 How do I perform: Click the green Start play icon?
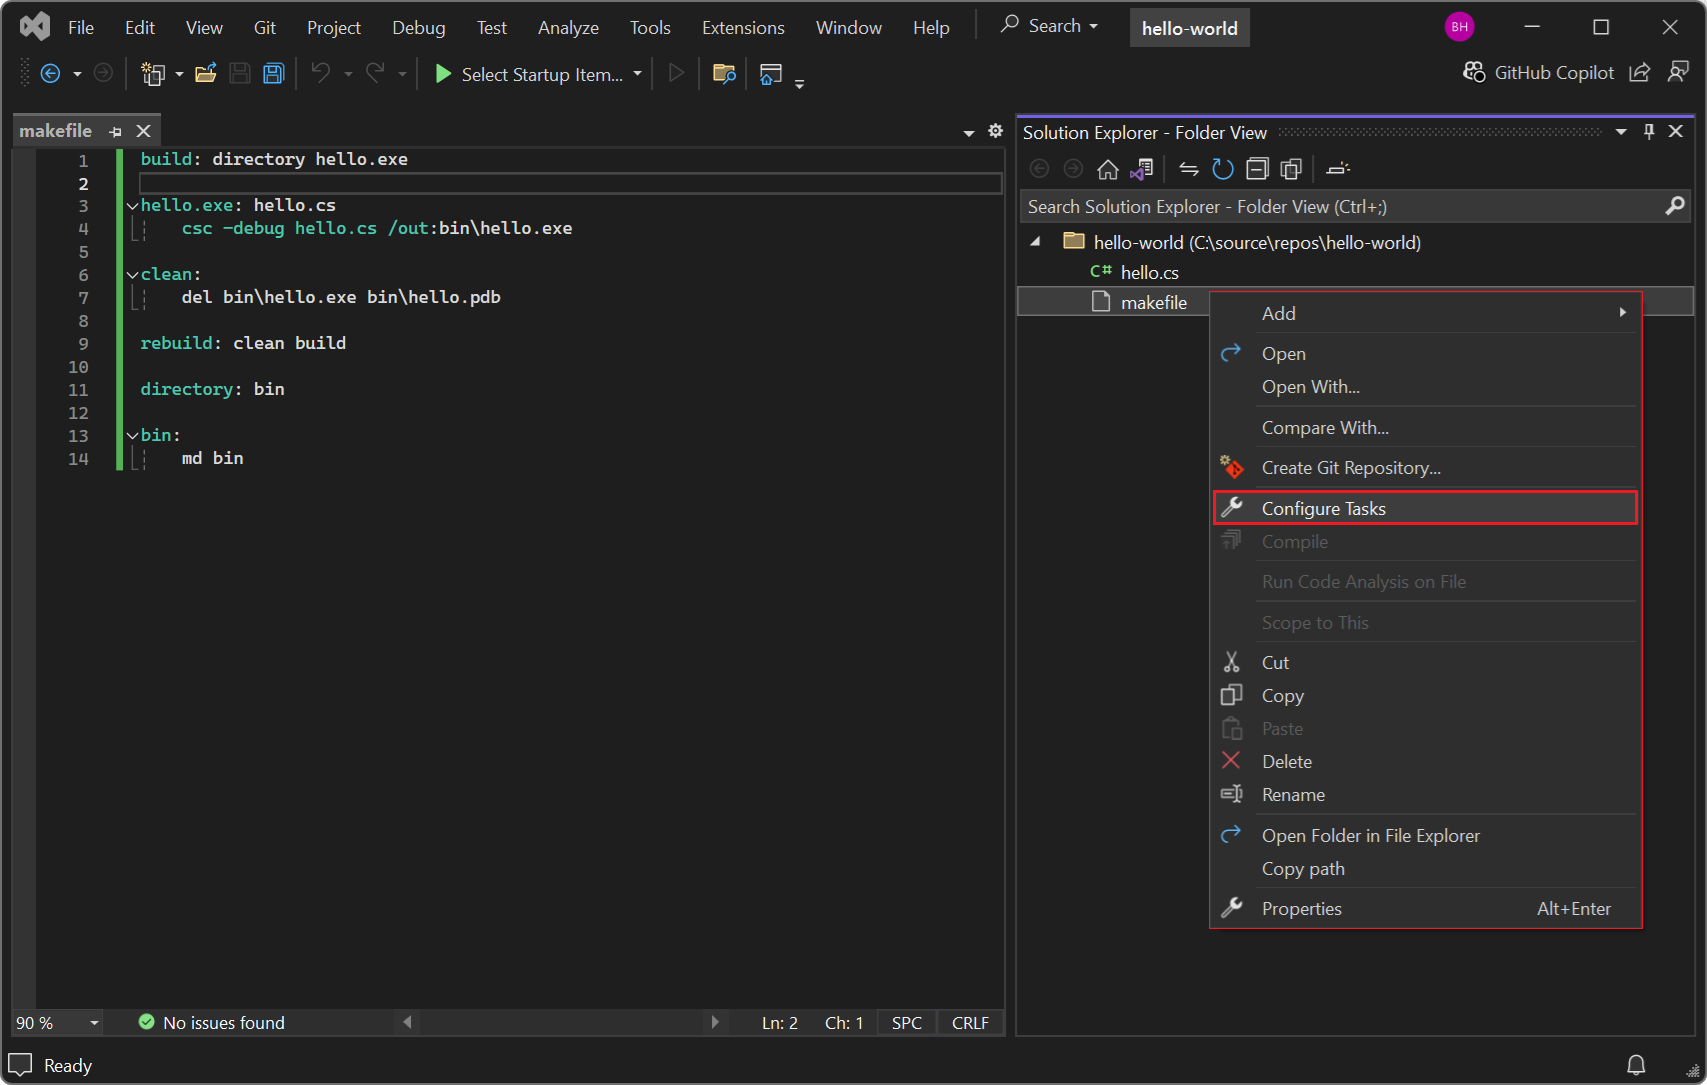[x=443, y=74]
